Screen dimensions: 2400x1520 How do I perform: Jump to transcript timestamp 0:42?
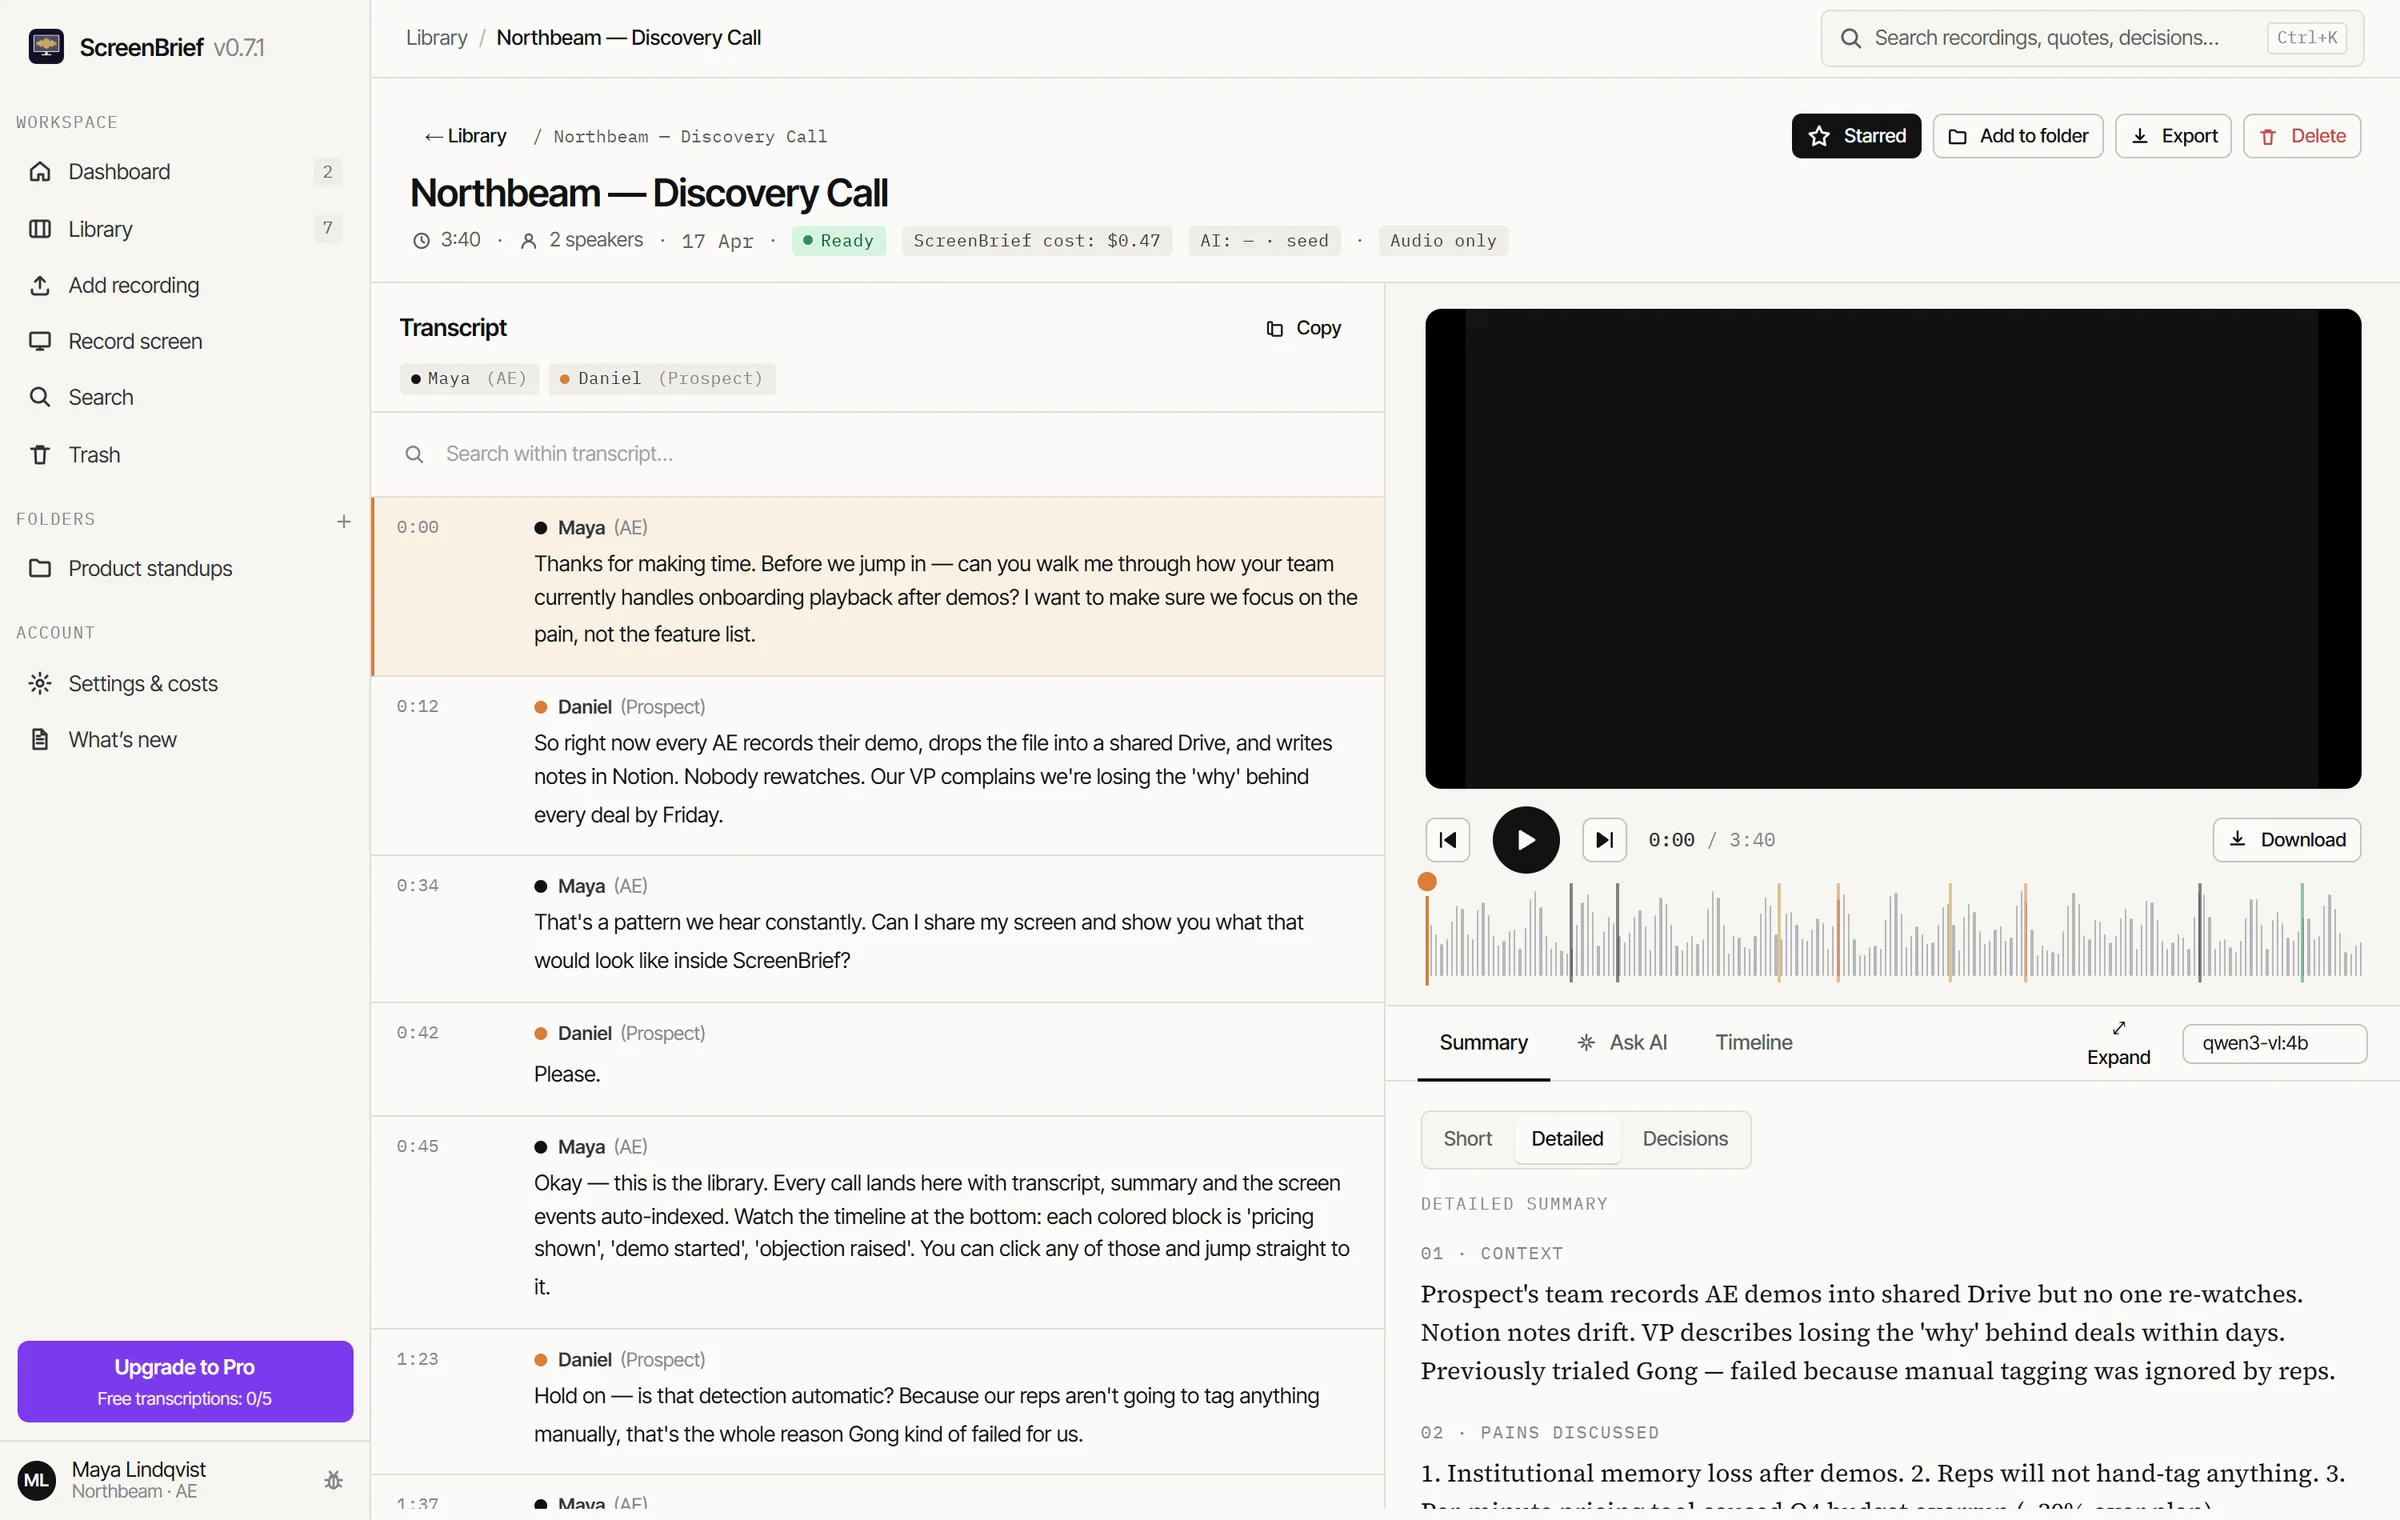click(417, 1033)
